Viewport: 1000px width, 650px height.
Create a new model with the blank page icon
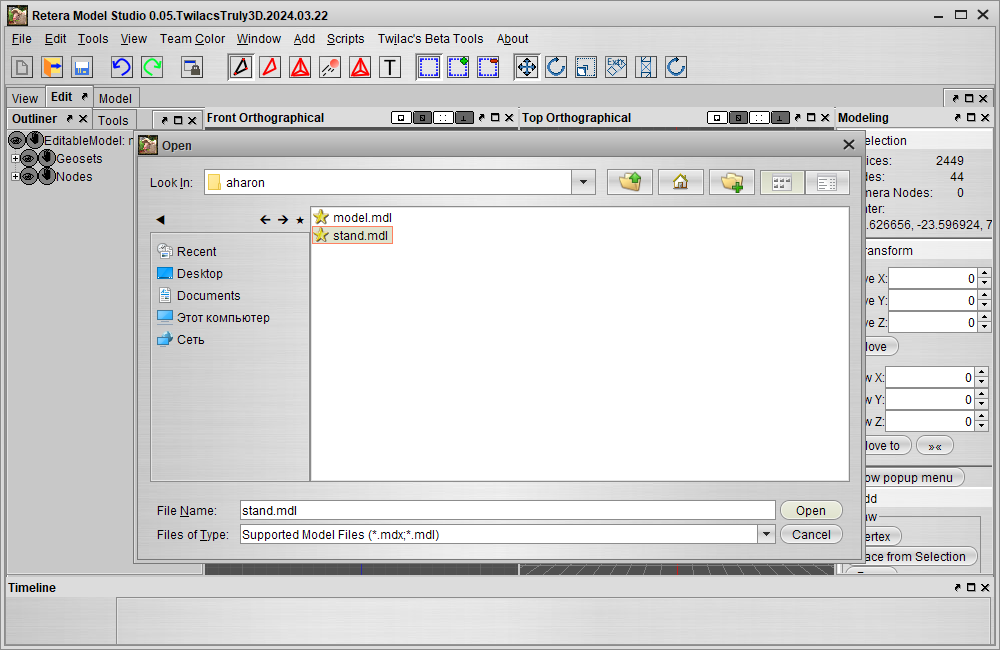22,67
